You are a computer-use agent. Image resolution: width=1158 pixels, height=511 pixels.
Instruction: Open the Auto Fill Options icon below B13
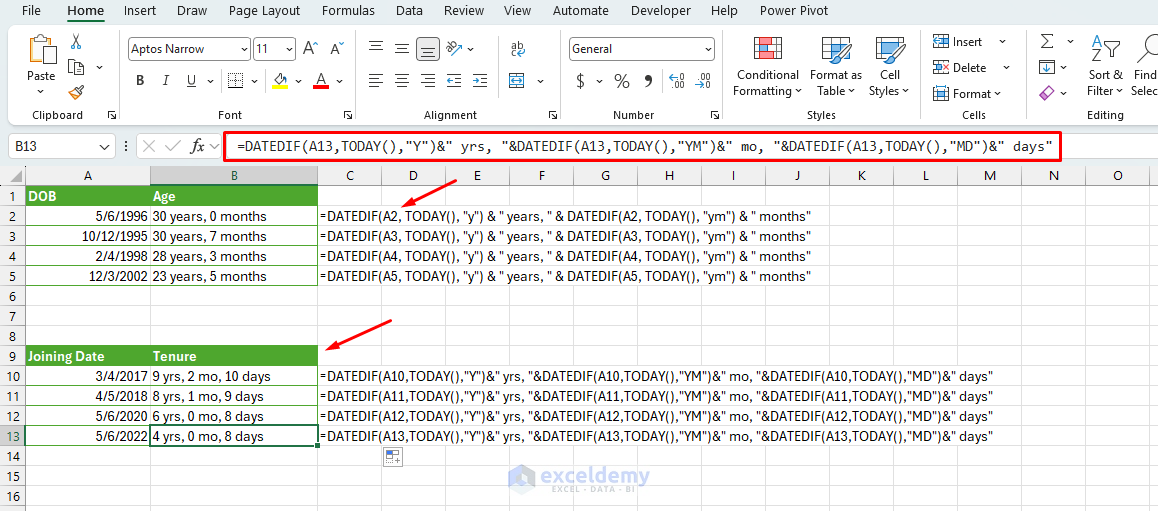pyautogui.click(x=391, y=457)
